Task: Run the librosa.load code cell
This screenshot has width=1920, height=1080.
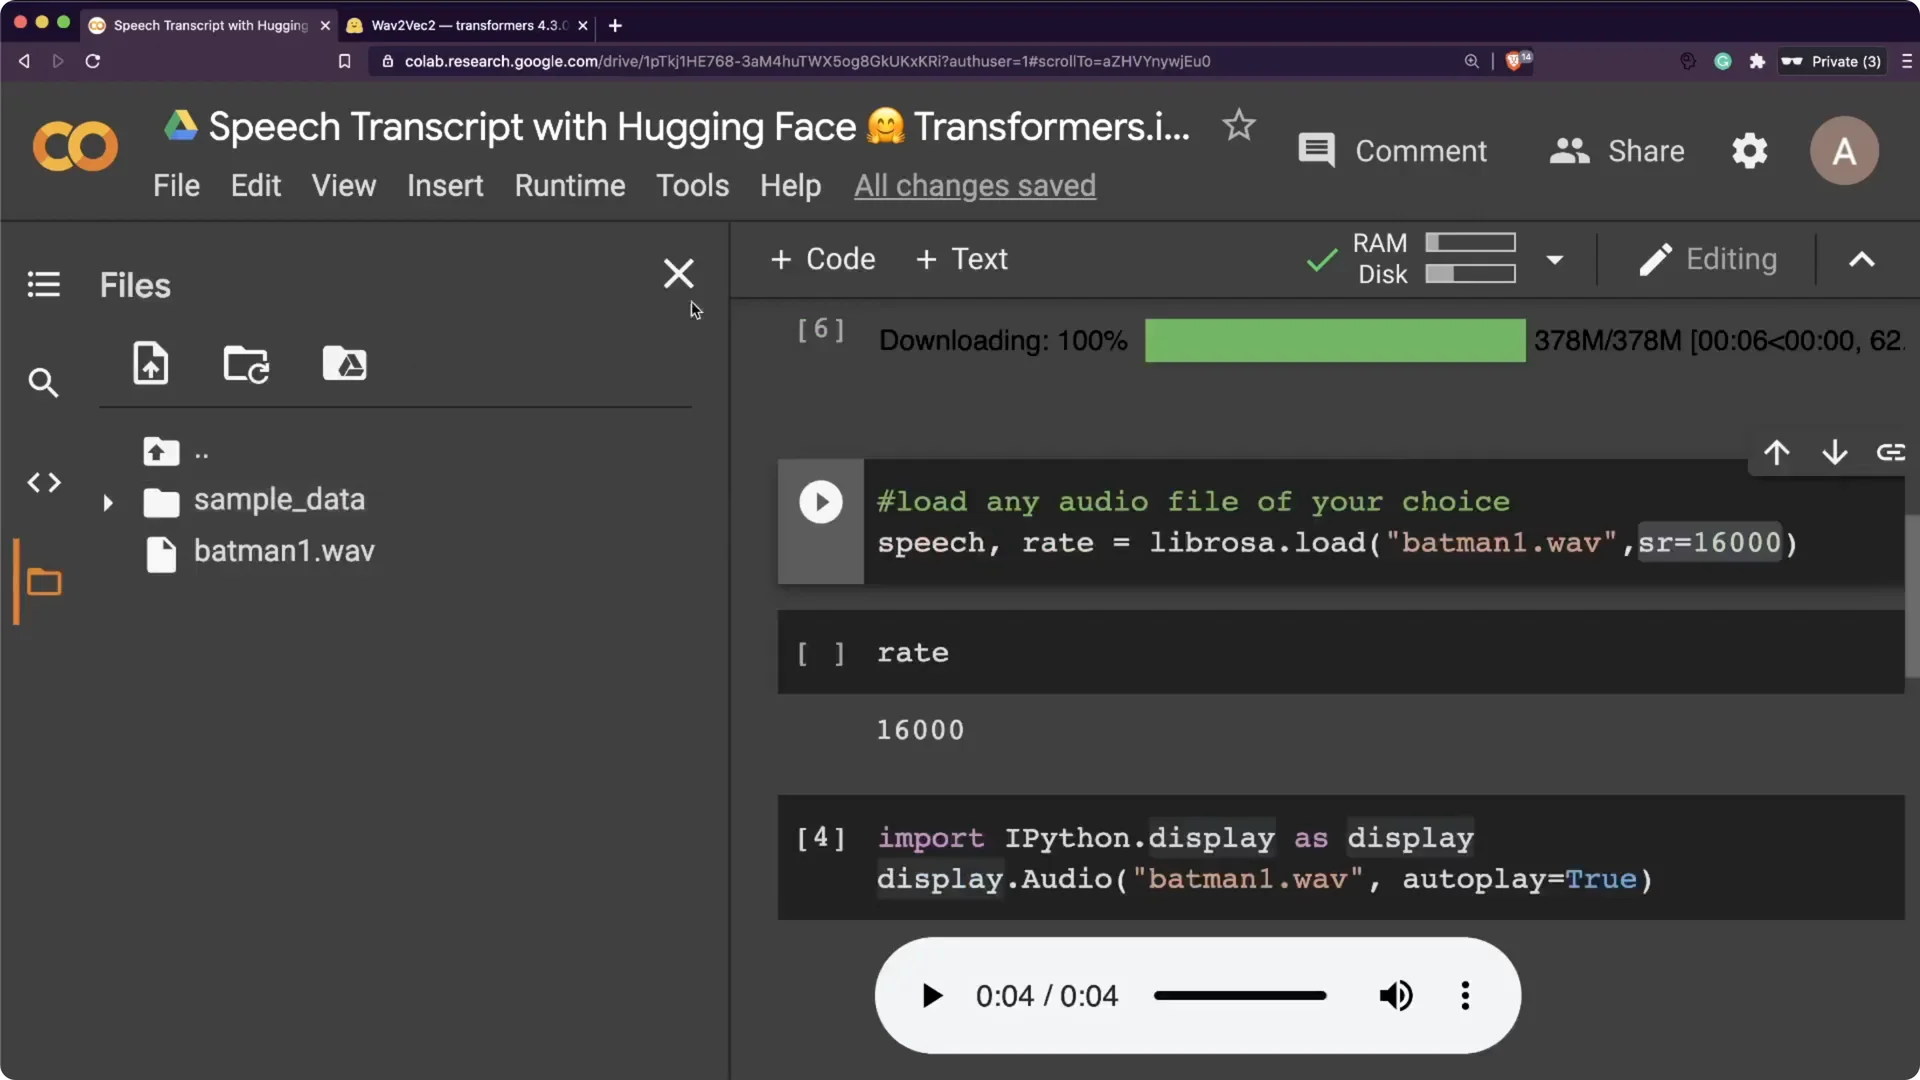Action: 820,501
